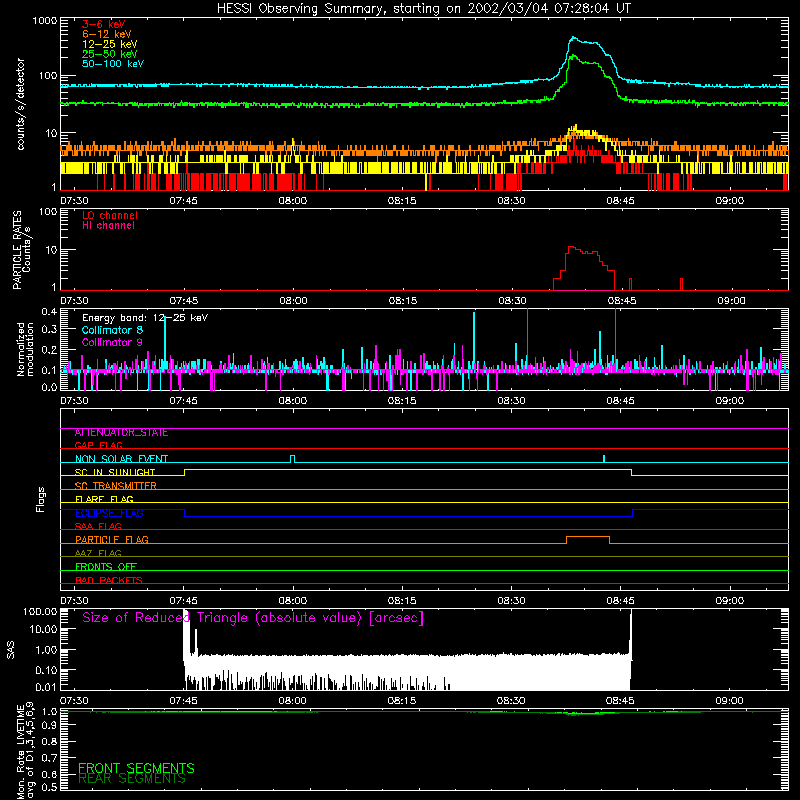This screenshot has width=800, height=800.
Task: Click 0.7 tick label on livetime axis
Action: pos(49,758)
